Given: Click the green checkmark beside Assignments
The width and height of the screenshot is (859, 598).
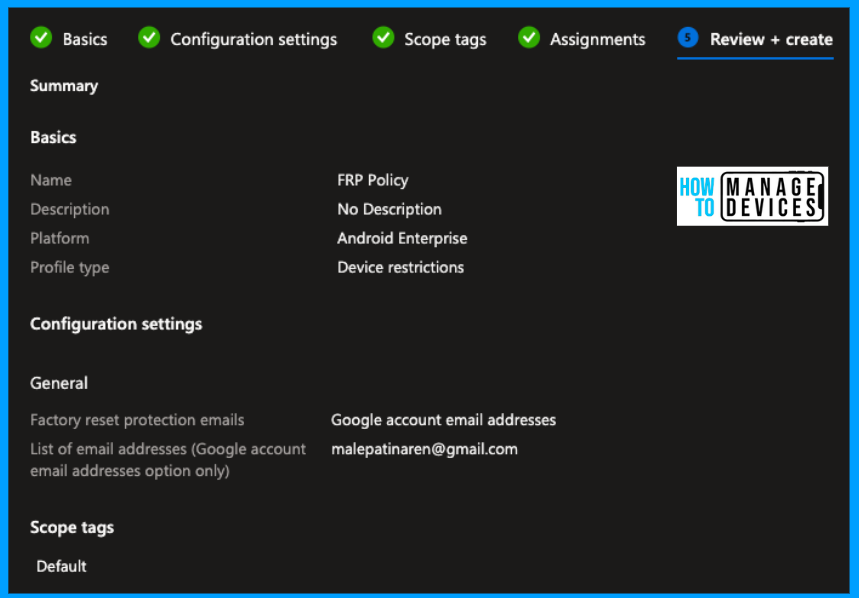Looking at the screenshot, I should click(x=529, y=38).
